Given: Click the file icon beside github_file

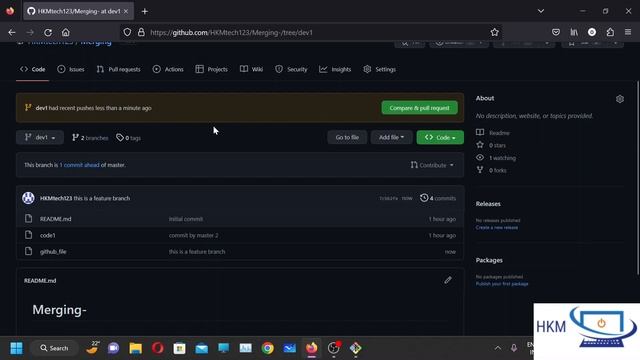Looking at the screenshot, I should click(x=28, y=251).
